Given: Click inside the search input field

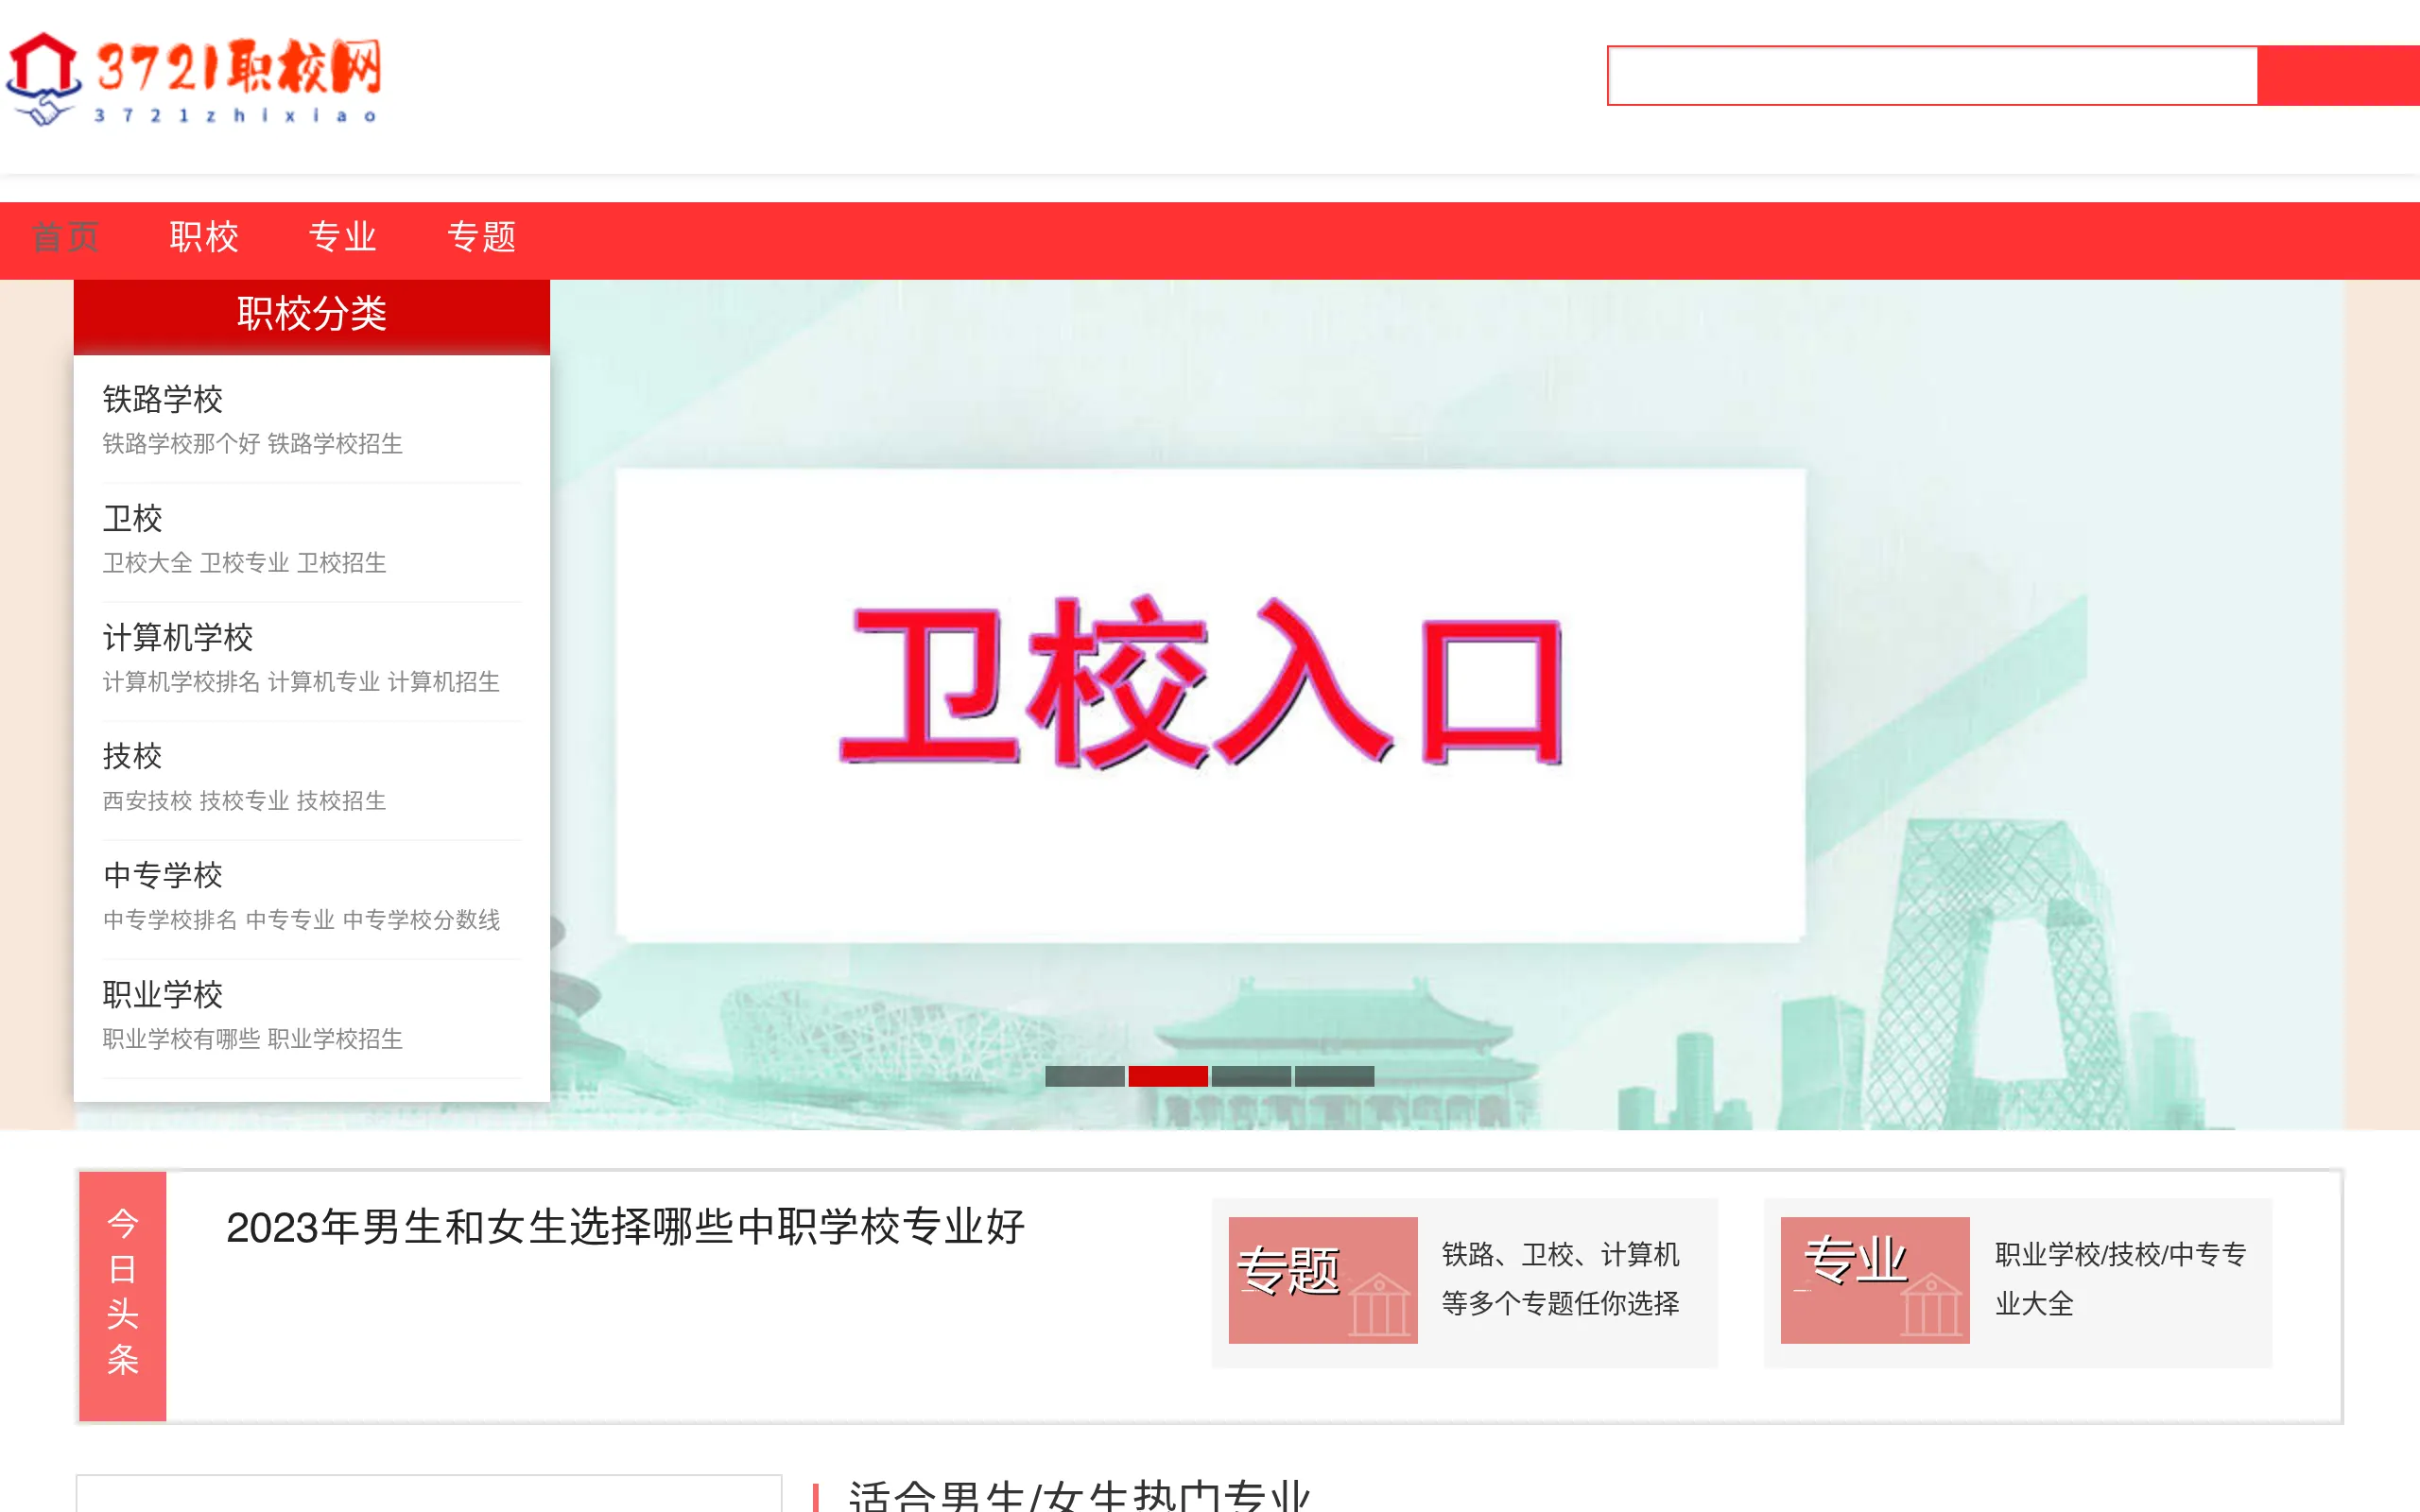Looking at the screenshot, I should coord(1930,75).
